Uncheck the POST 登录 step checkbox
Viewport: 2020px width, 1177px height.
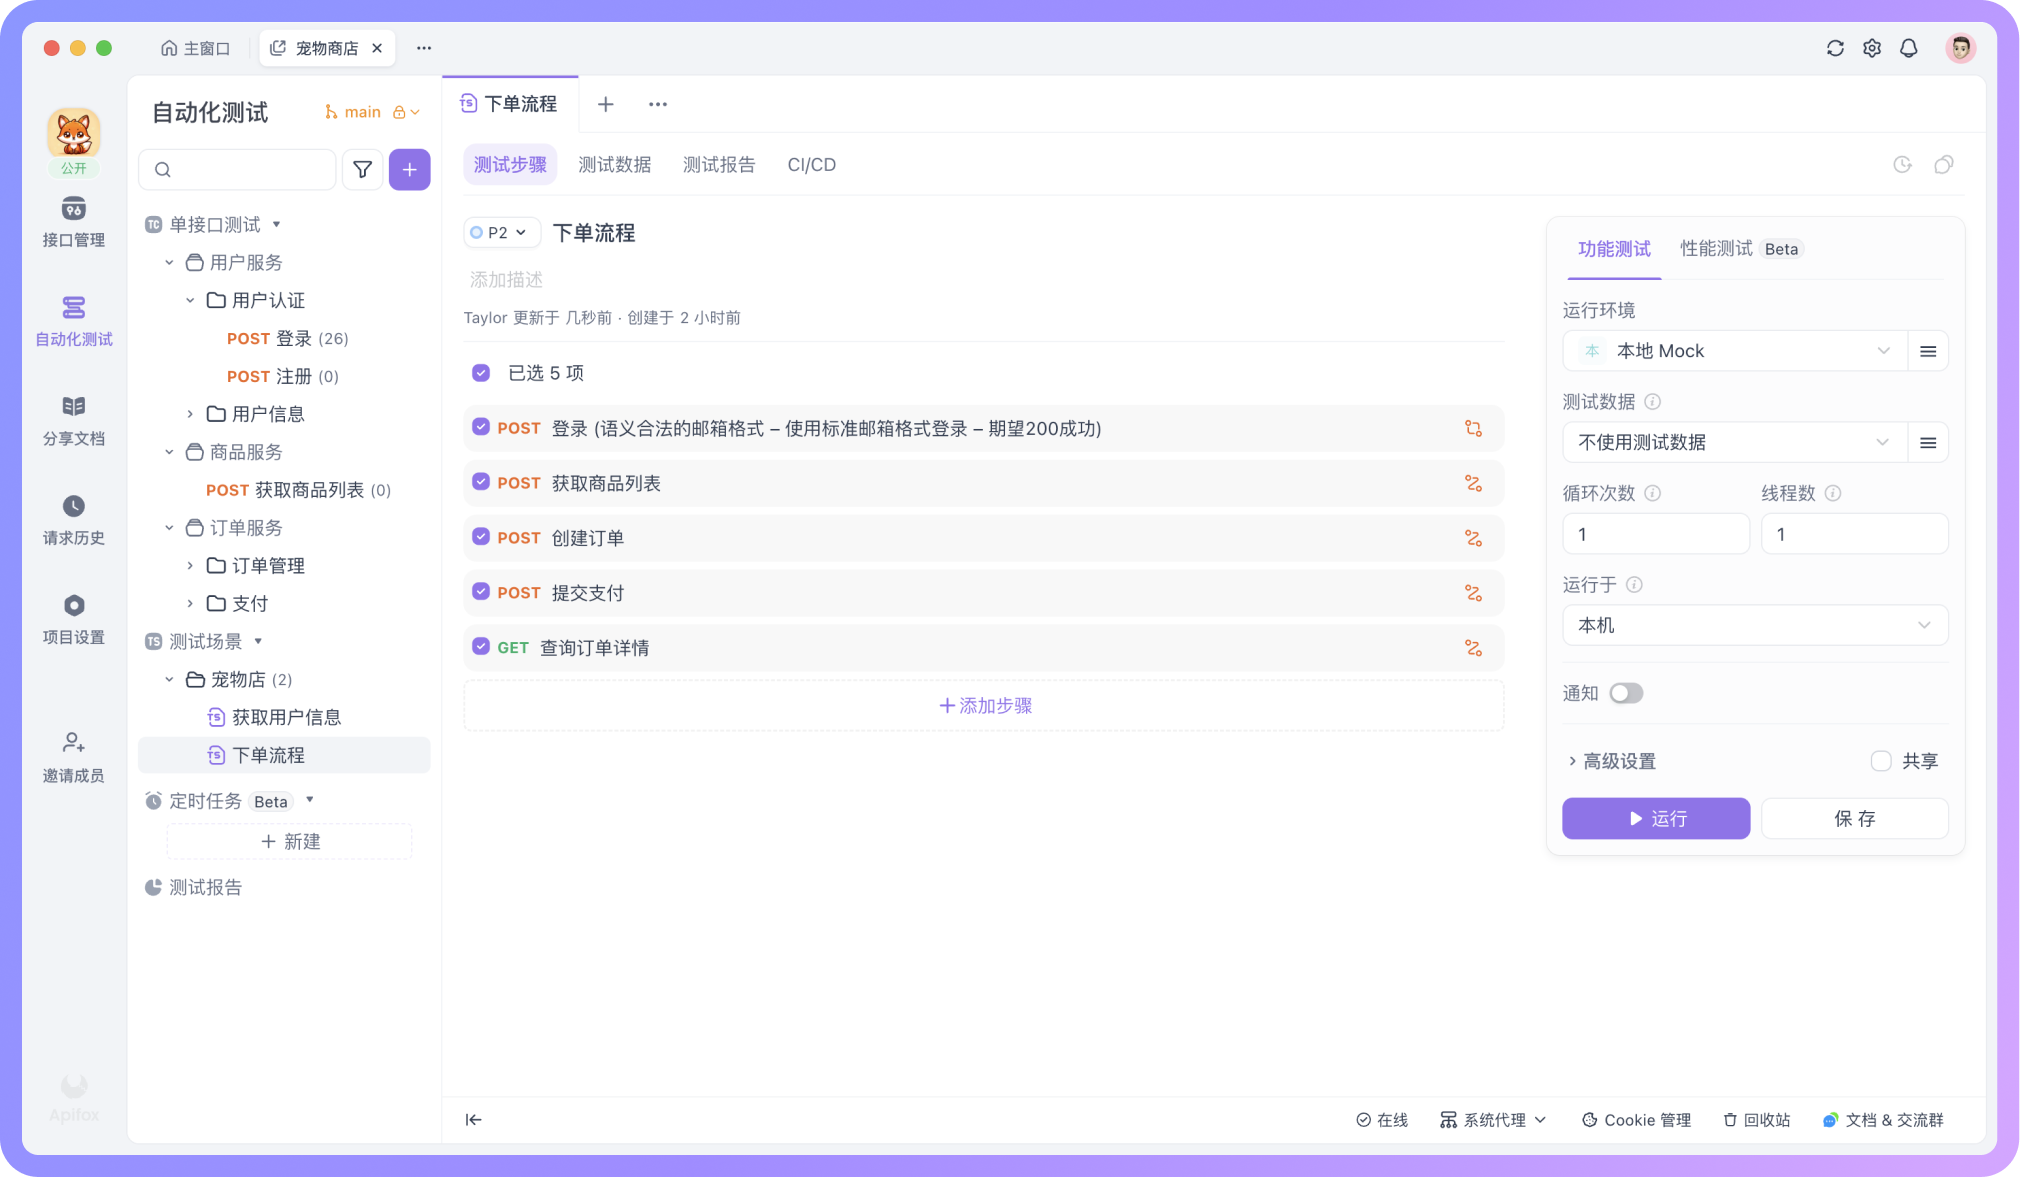[480, 428]
